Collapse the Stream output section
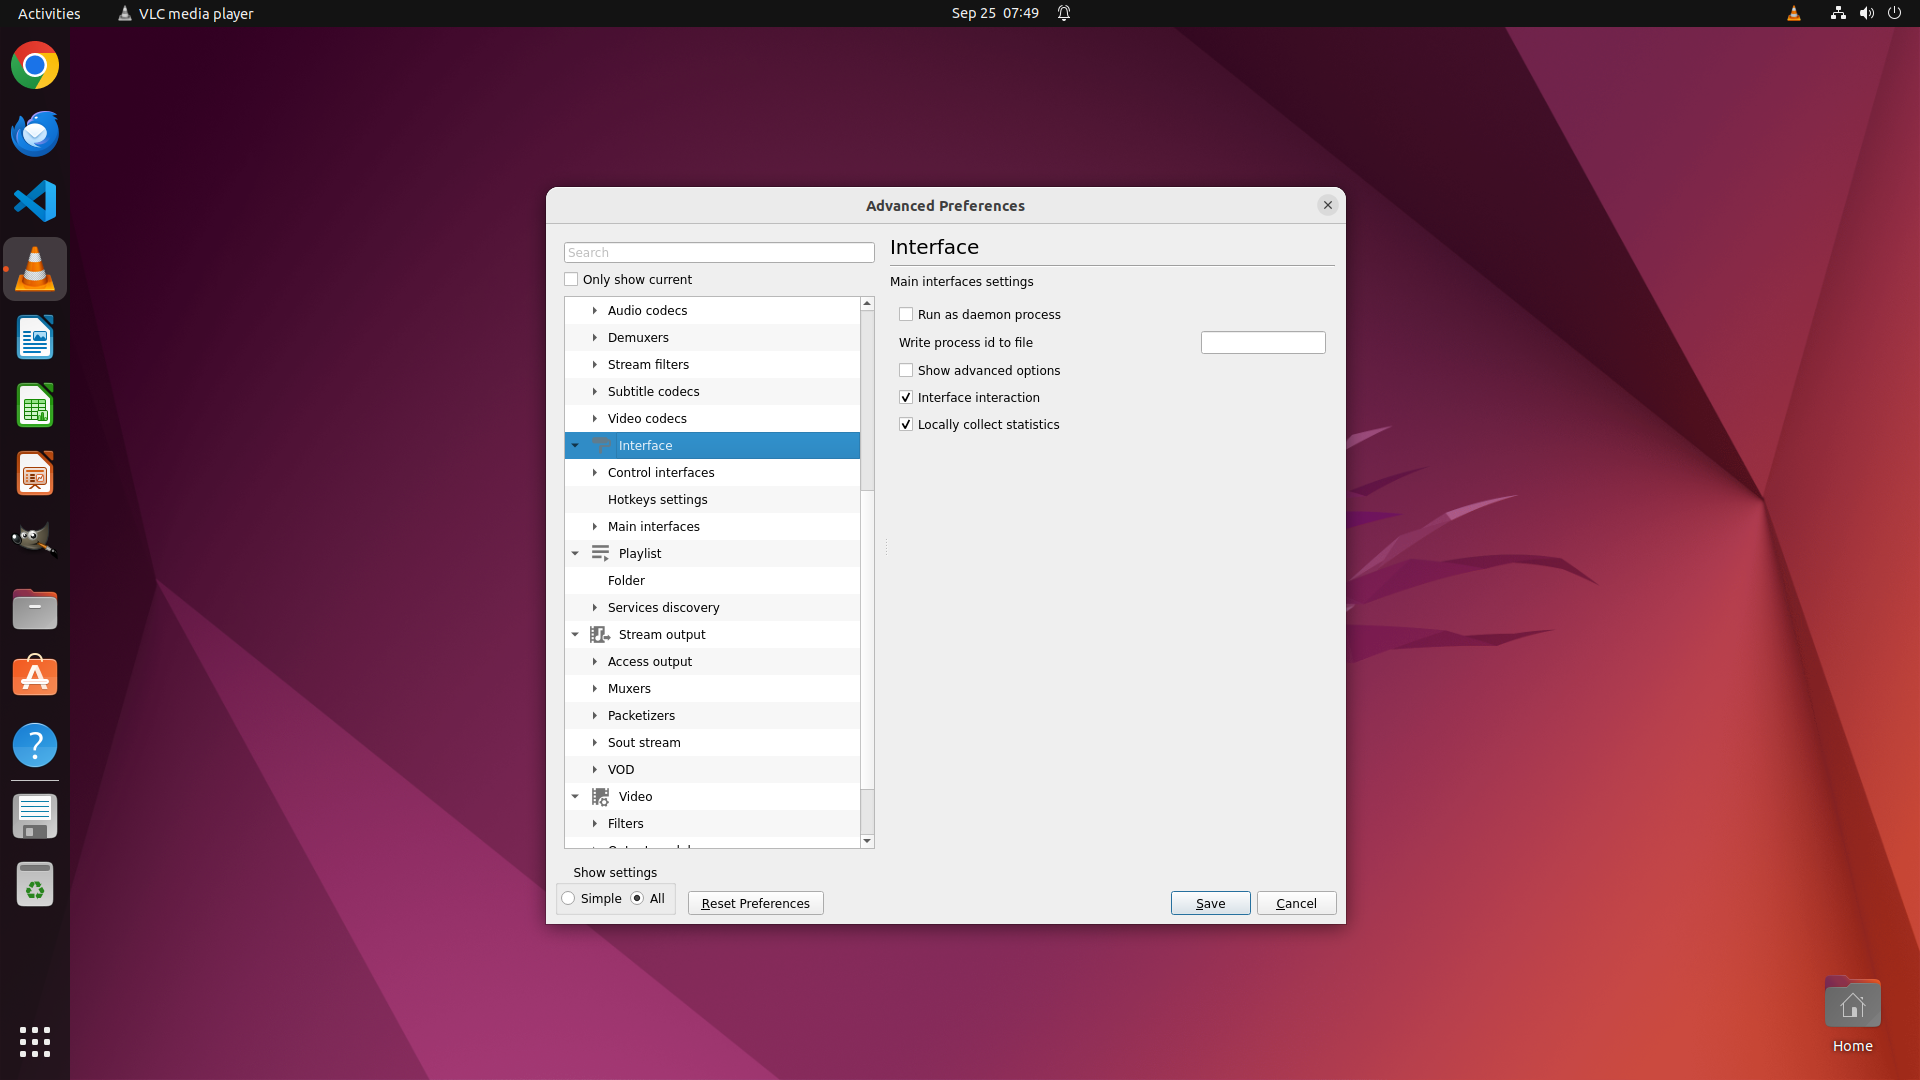Viewport: 1920px width, 1080px height. point(575,634)
